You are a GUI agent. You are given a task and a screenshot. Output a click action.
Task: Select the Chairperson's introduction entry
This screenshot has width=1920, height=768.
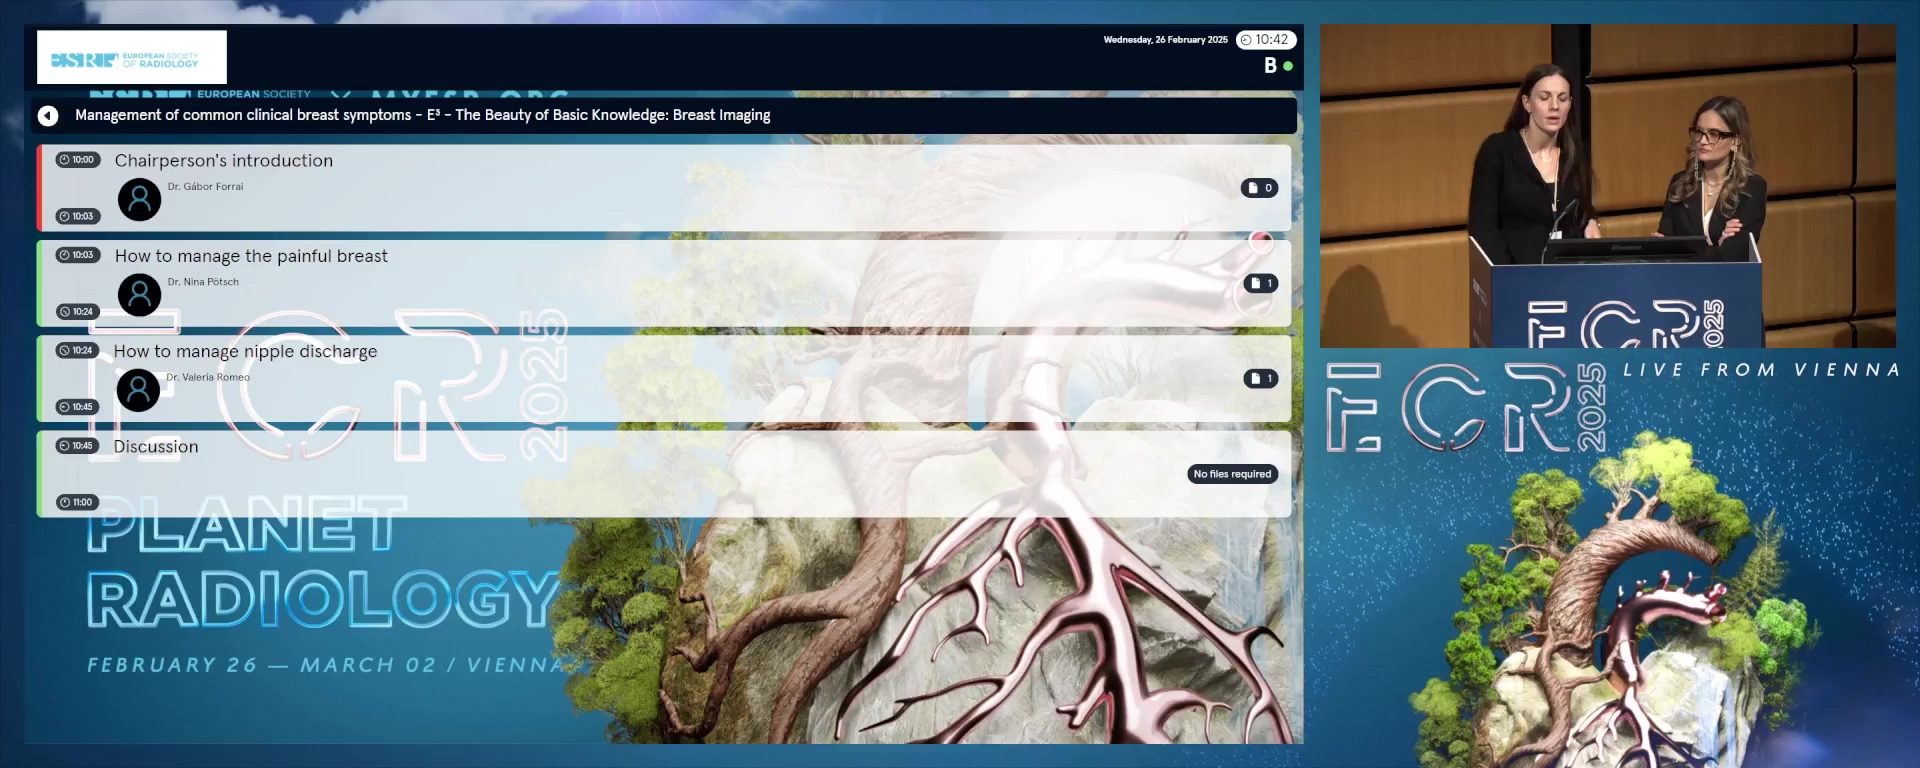(x=664, y=188)
